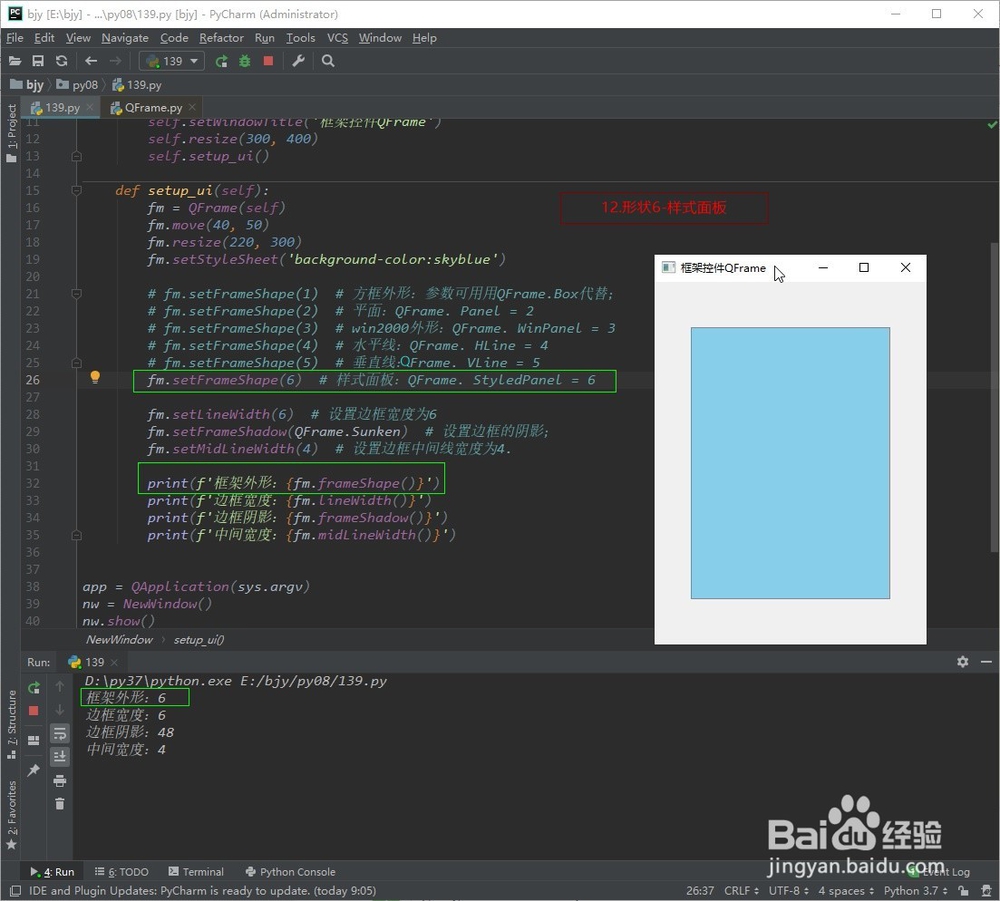
Task: Select the 139.py breadcrumb item
Action: point(137,85)
